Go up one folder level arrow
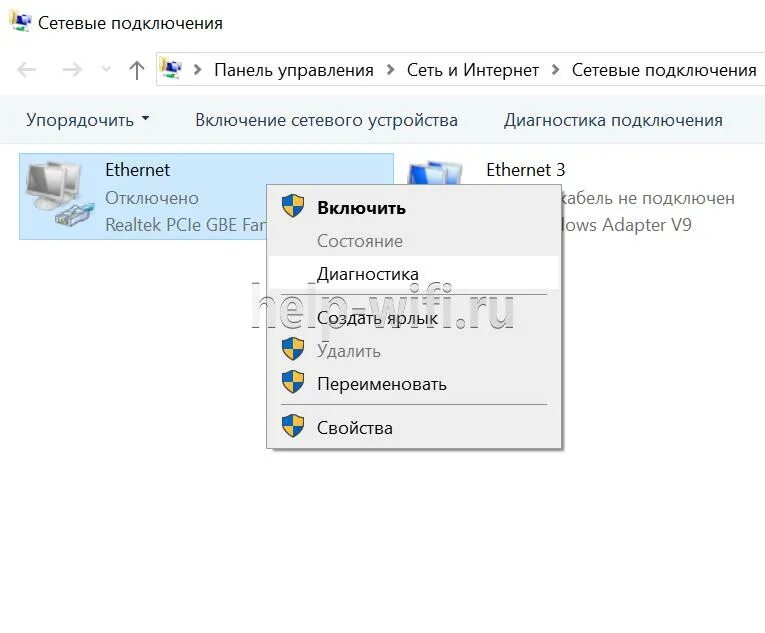Screen dimensions: 765x633 click(x=137, y=70)
